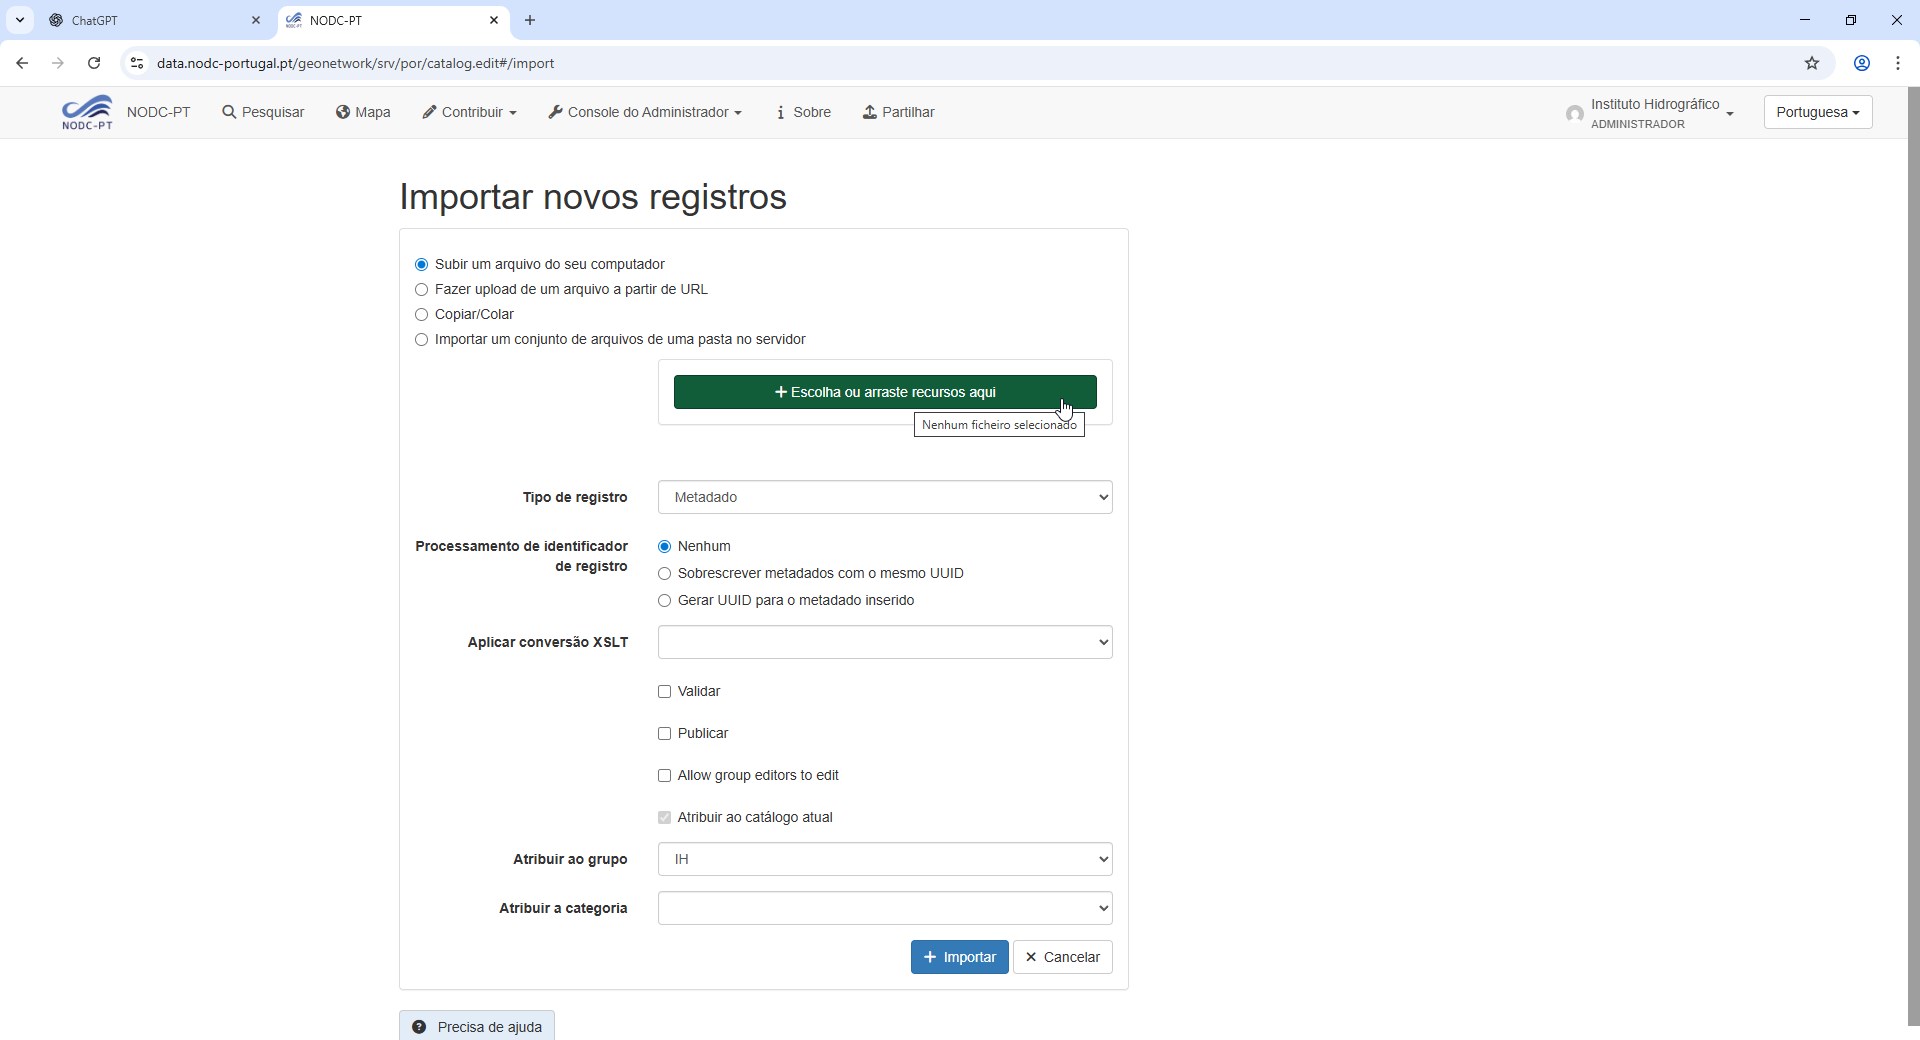
Task: Click the Importar button
Action: point(959,957)
